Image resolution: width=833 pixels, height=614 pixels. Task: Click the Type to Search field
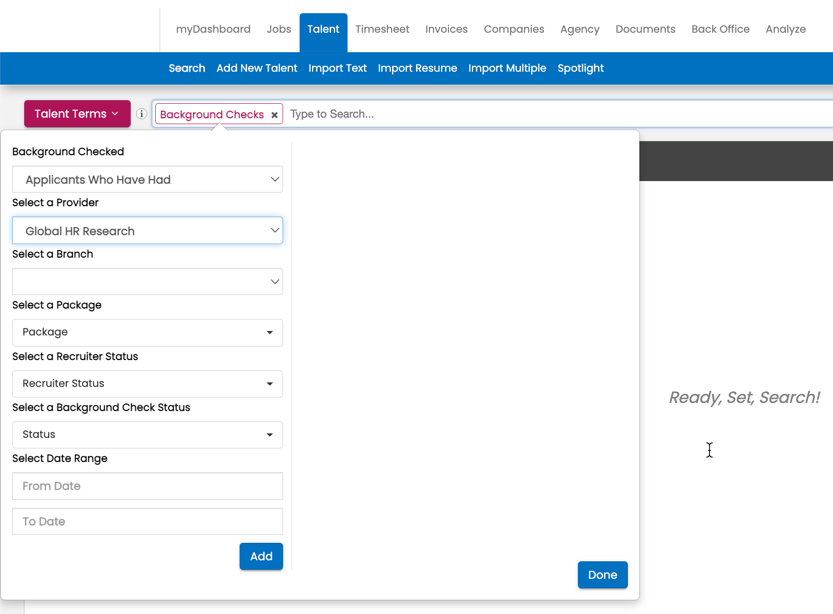[558, 114]
